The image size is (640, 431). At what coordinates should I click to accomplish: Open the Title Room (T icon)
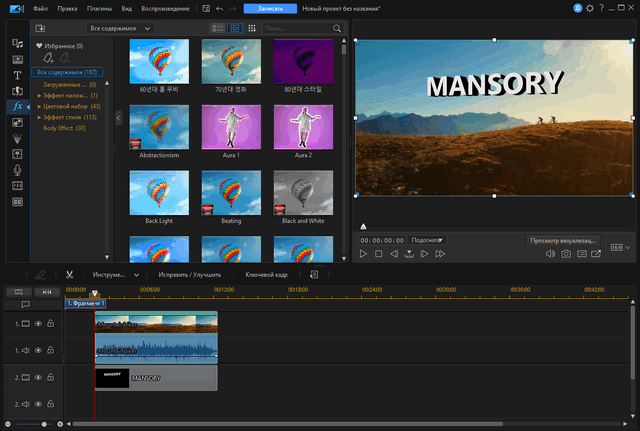17,75
